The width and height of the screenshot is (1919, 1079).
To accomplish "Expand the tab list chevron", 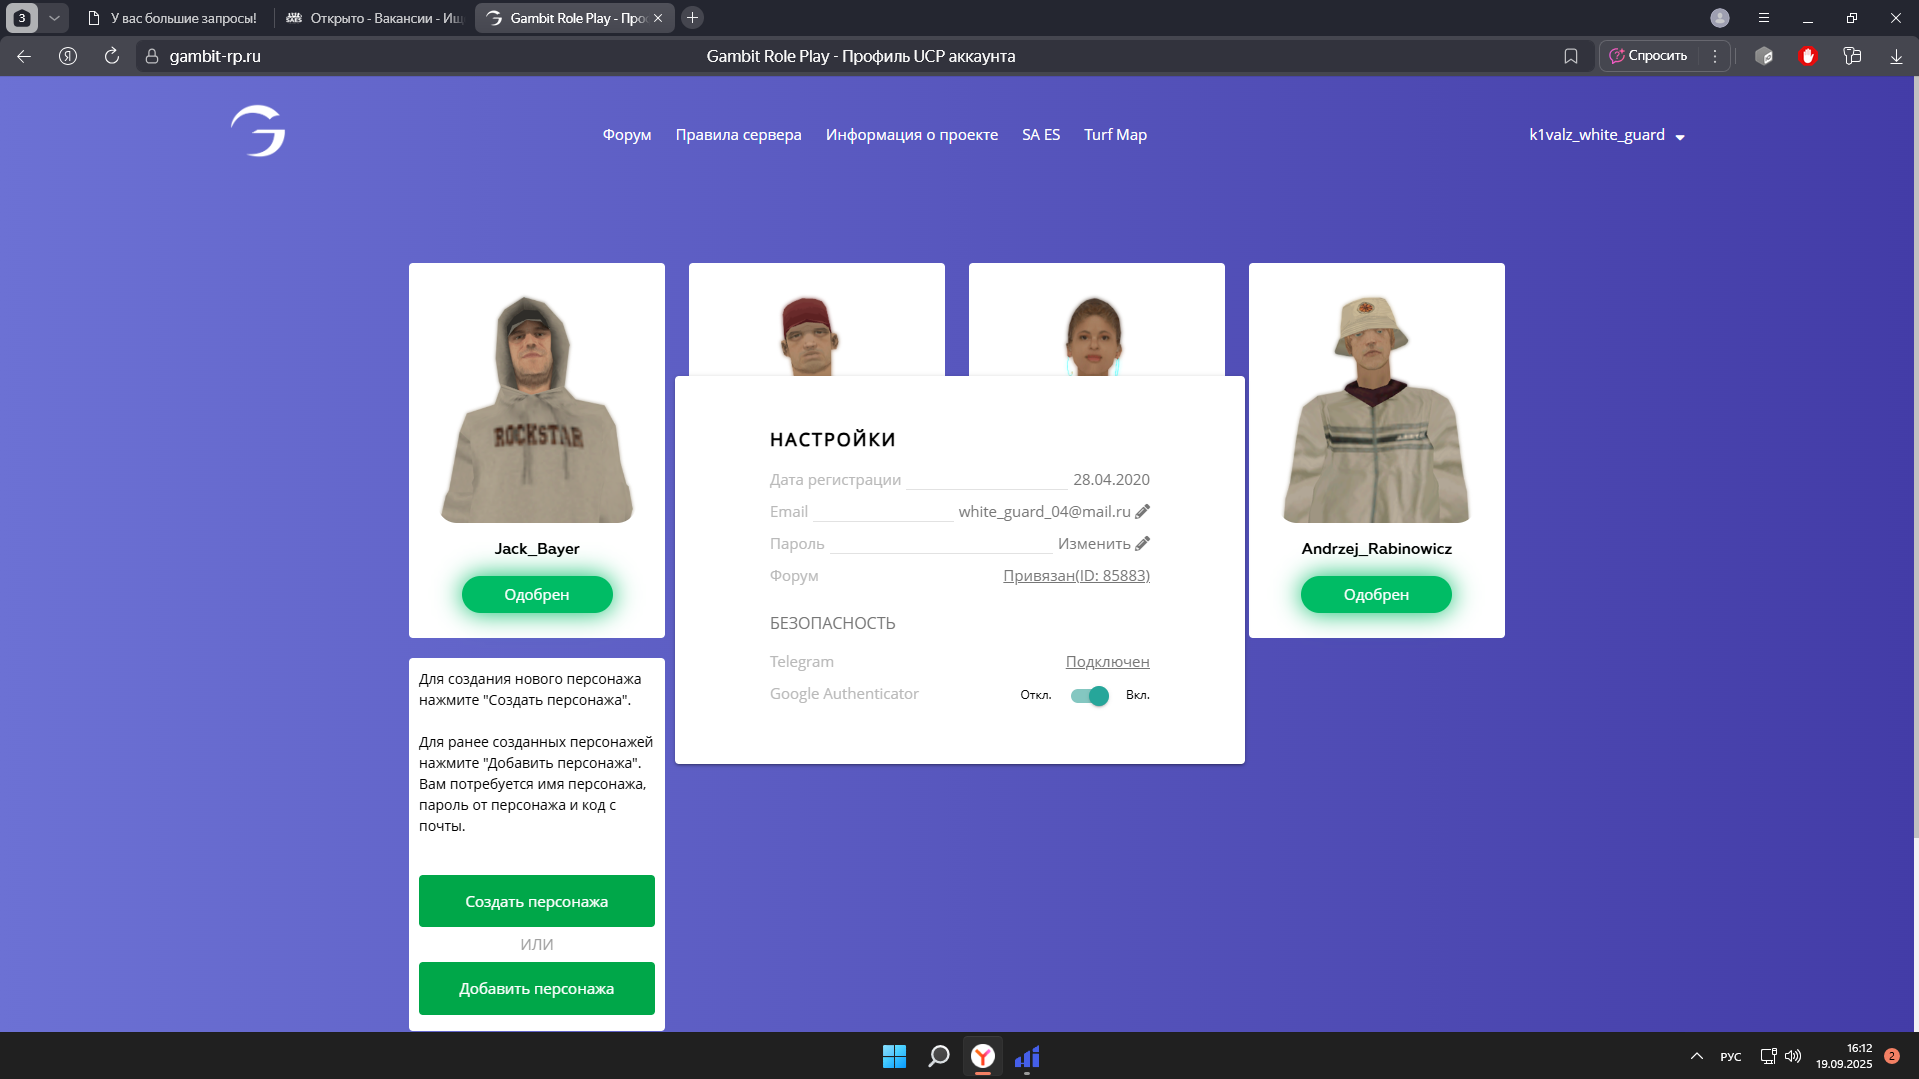I will pyautogui.click(x=54, y=18).
